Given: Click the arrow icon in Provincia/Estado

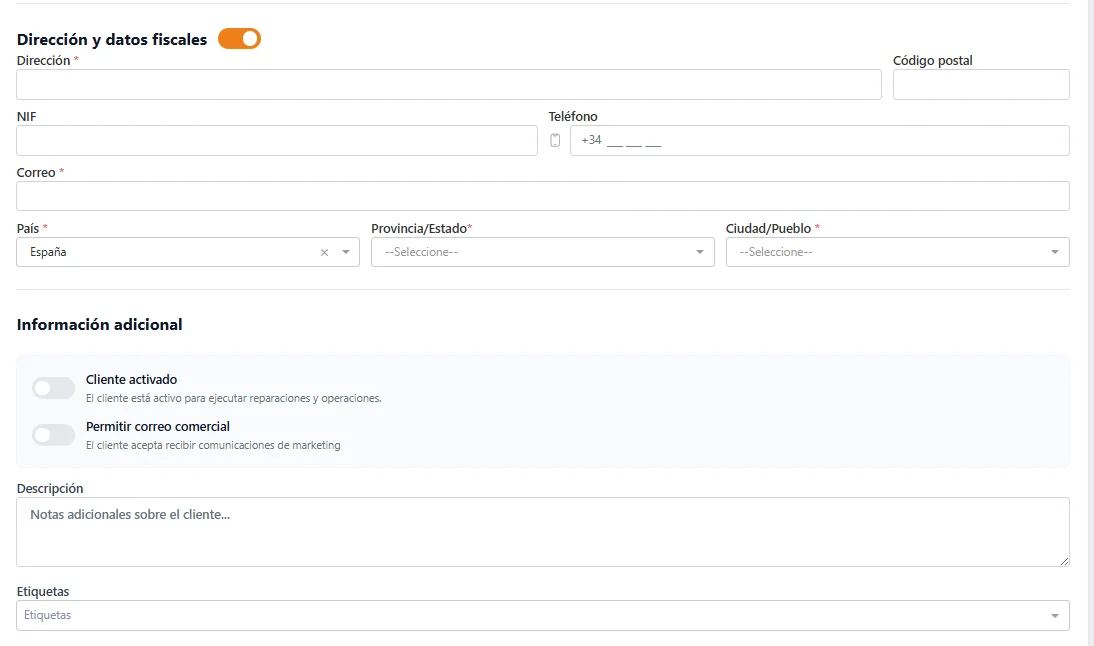Looking at the screenshot, I should tap(700, 253).
